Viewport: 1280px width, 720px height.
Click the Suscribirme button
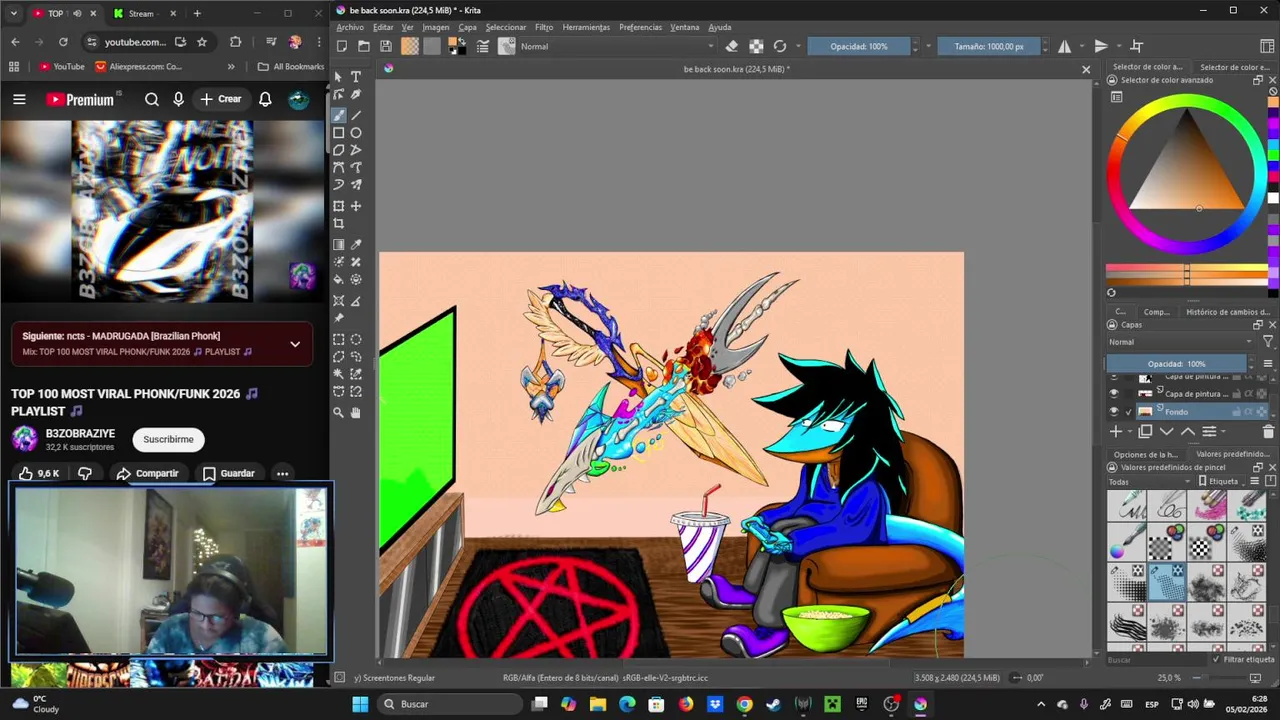168,439
